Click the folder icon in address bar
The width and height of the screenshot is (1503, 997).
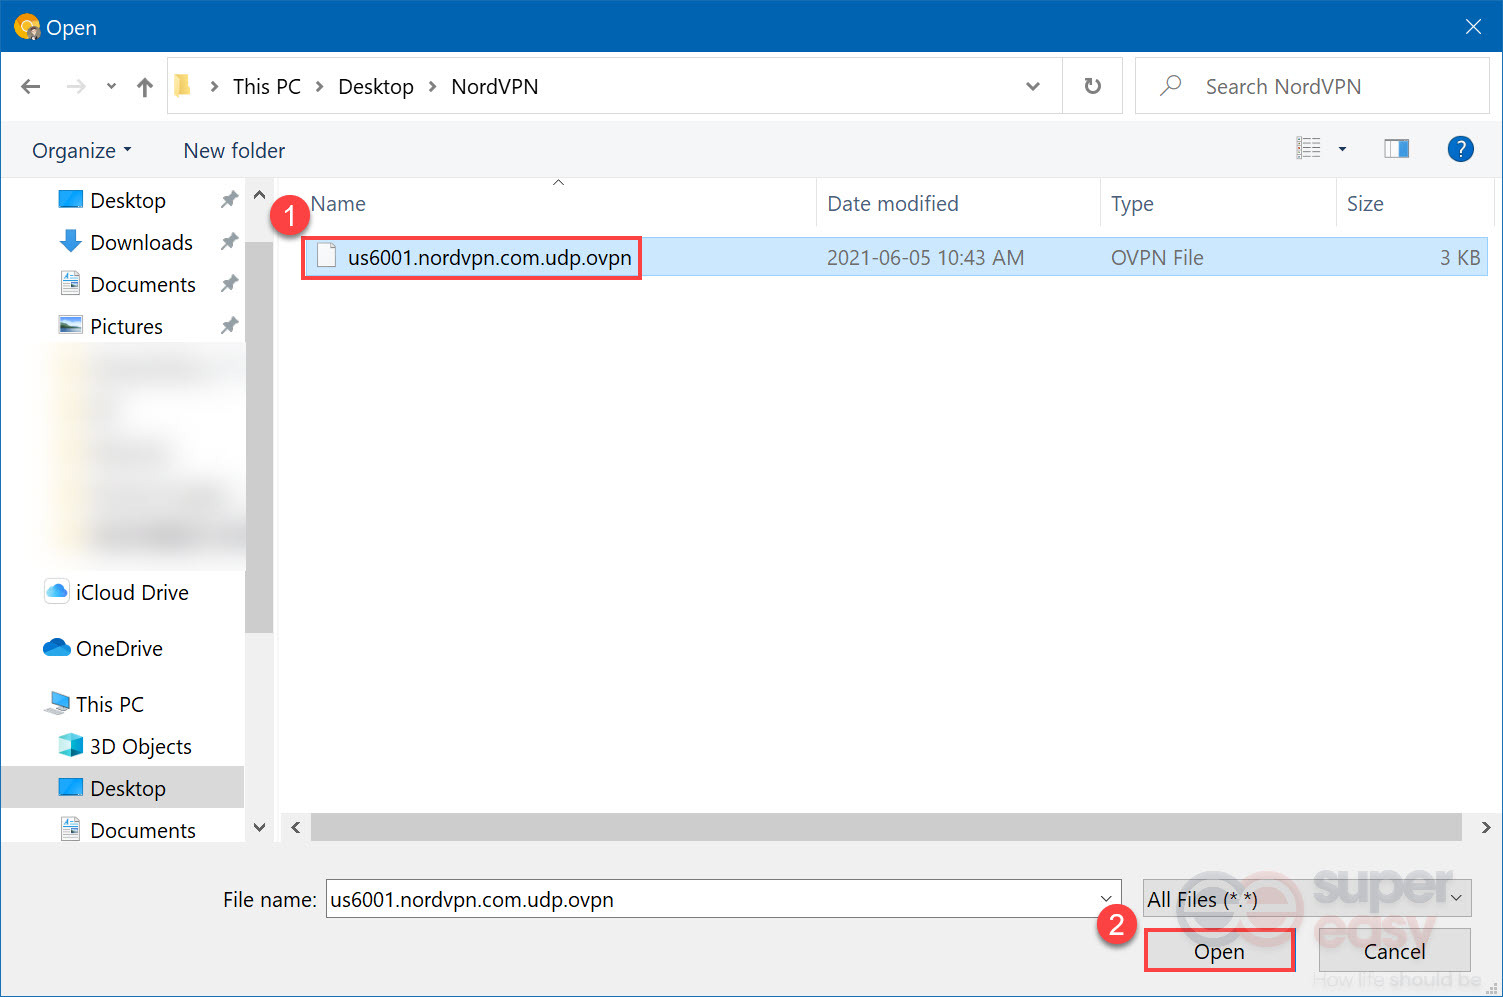182,86
